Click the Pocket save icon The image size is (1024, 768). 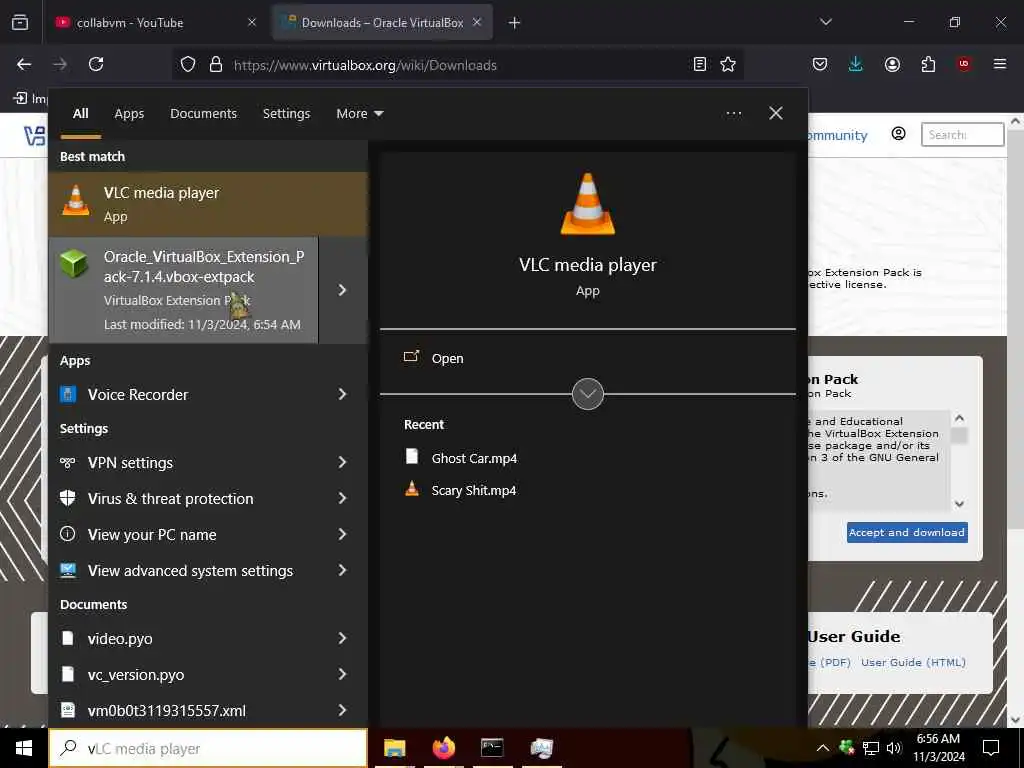coord(820,64)
